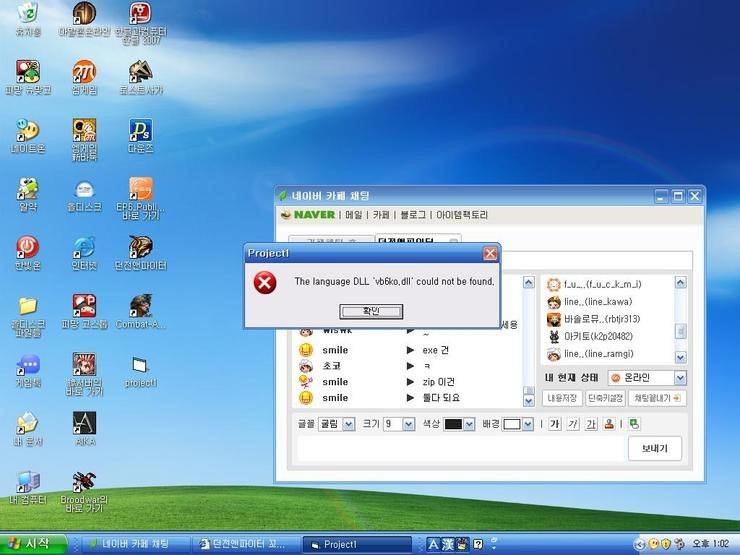Click the chat log scrollbar up arrow
The width and height of the screenshot is (740, 555).
(529, 283)
